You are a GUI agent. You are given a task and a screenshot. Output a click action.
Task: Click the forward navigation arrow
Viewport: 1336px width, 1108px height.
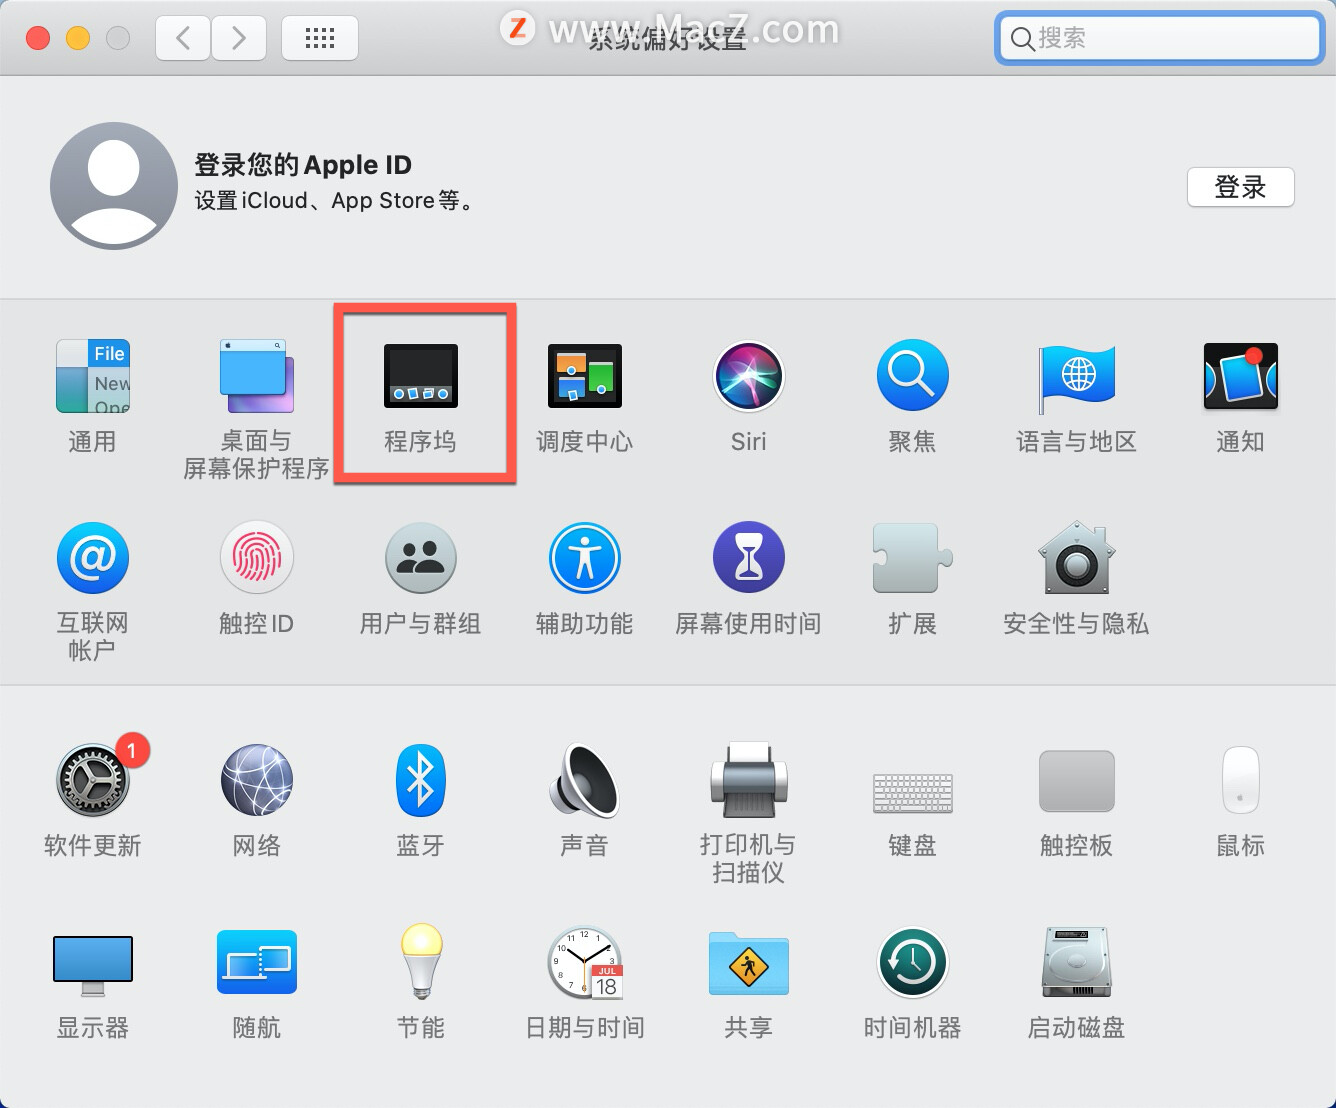tap(238, 38)
